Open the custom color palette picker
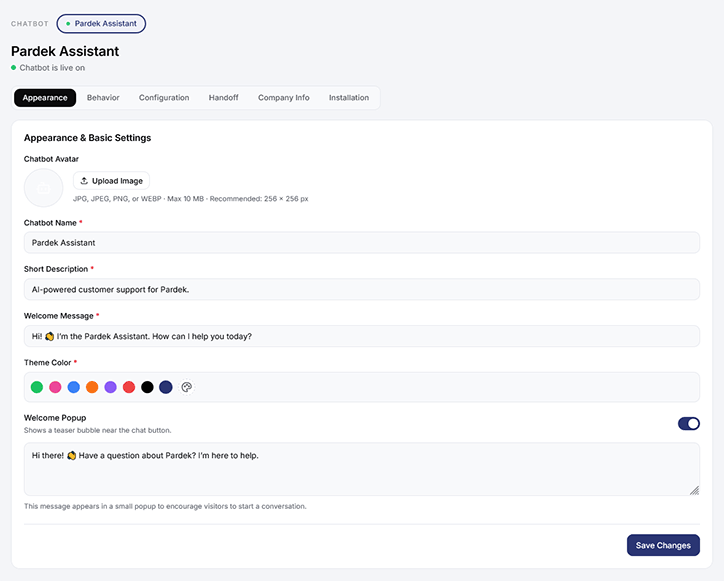 tap(187, 387)
